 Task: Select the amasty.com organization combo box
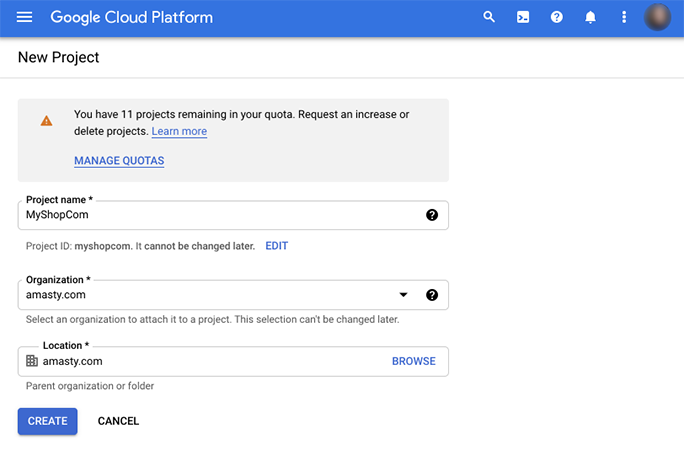[x=233, y=295]
